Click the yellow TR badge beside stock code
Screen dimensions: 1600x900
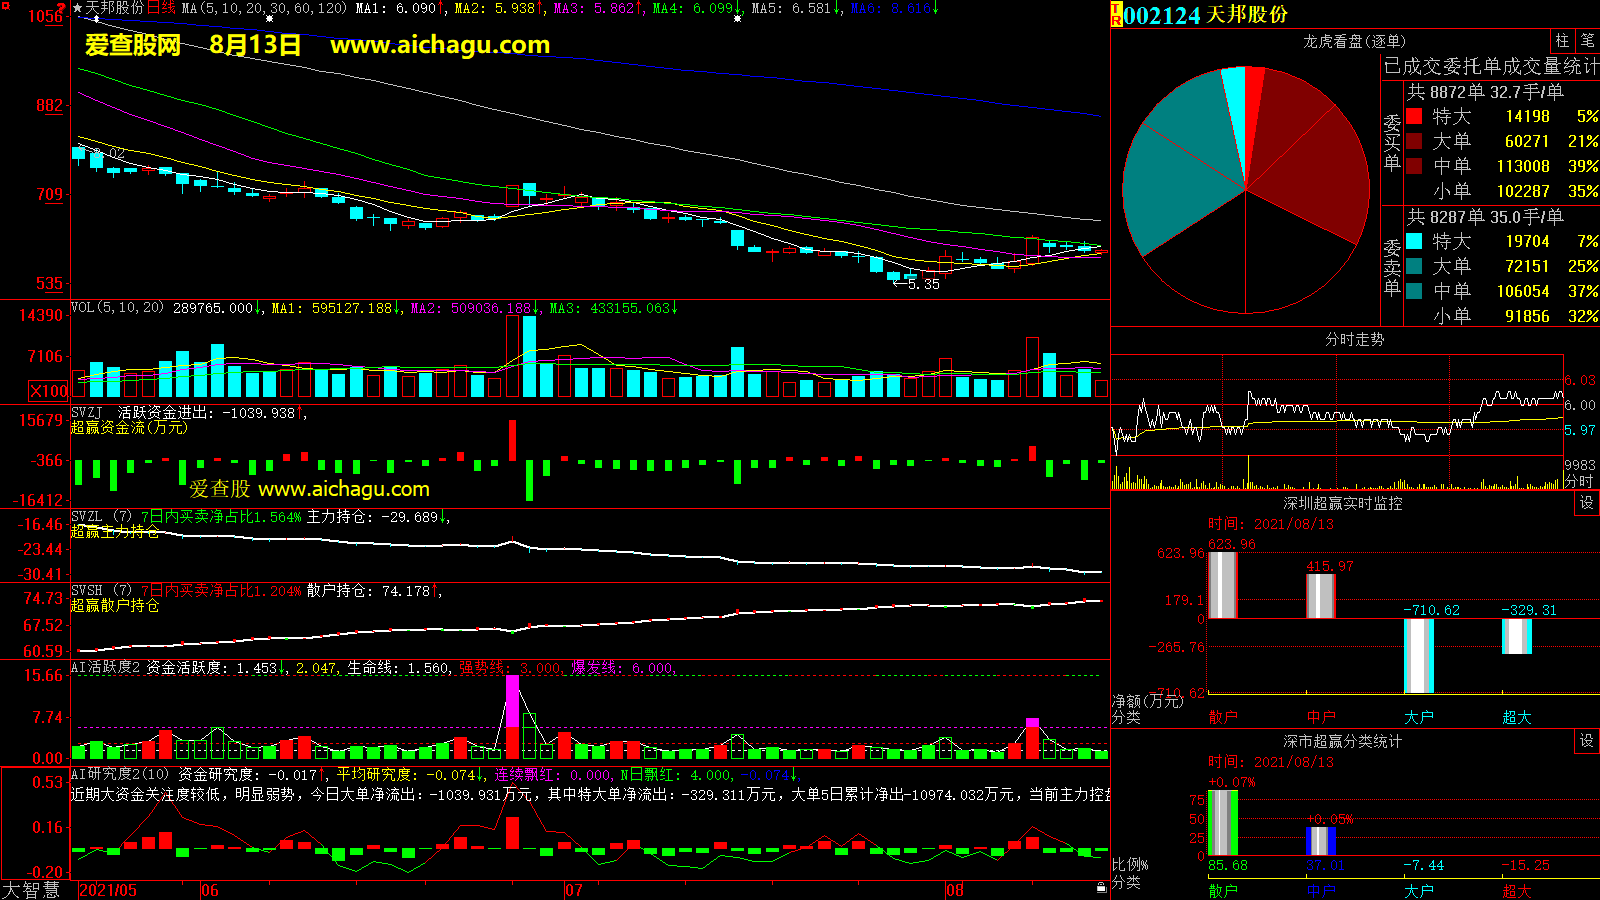click(1116, 15)
